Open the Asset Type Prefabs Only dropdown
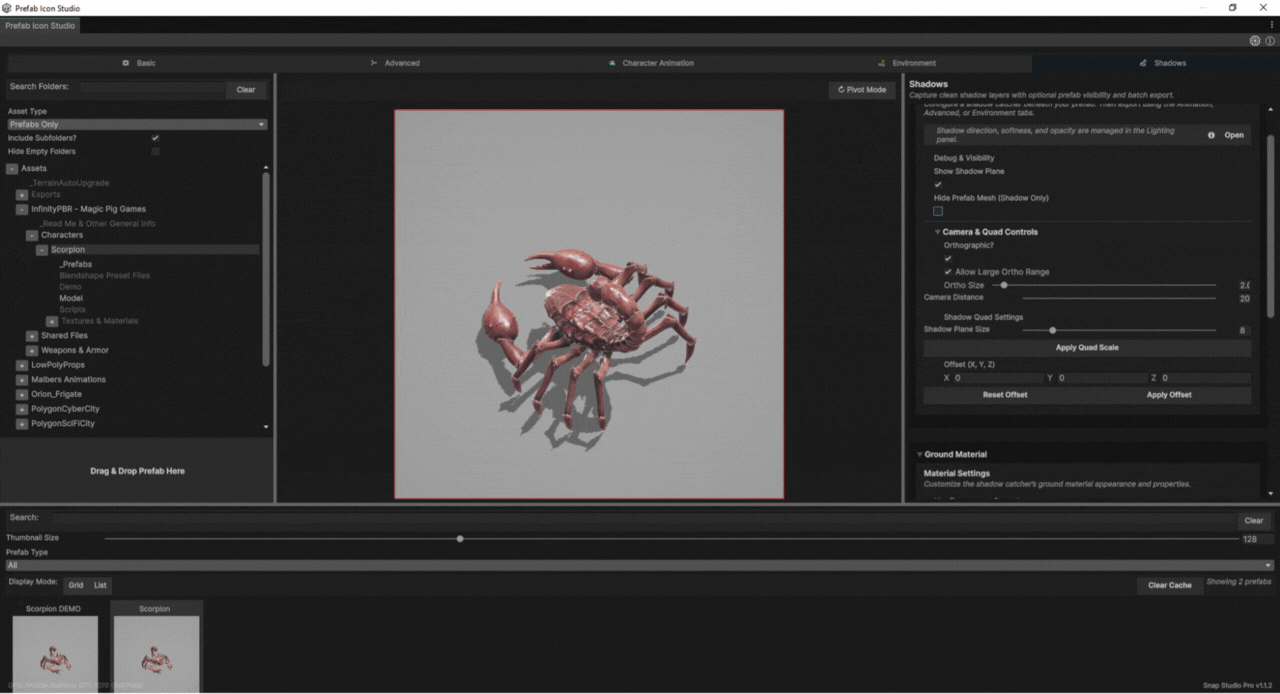The width and height of the screenshot is (1280, 694). coord(137,125)
